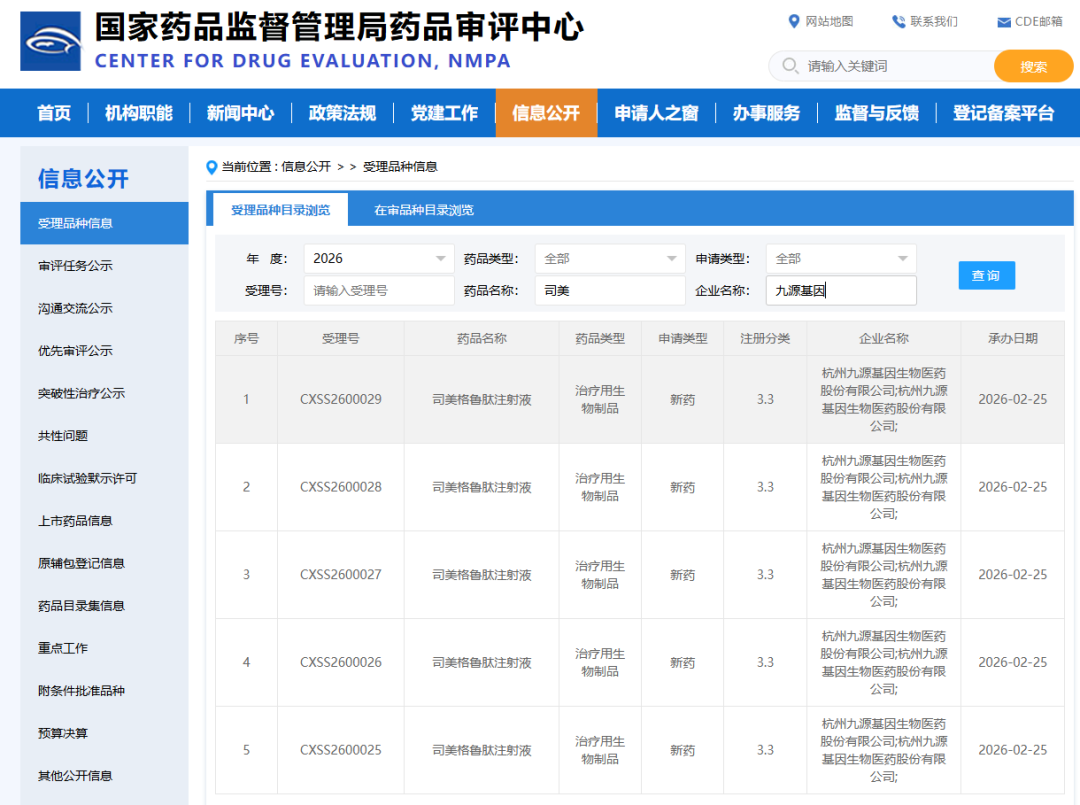This screenshot has width=1080, height=805.
Task: Click the breadcrumb location pin icon
Action: [209, 168]
